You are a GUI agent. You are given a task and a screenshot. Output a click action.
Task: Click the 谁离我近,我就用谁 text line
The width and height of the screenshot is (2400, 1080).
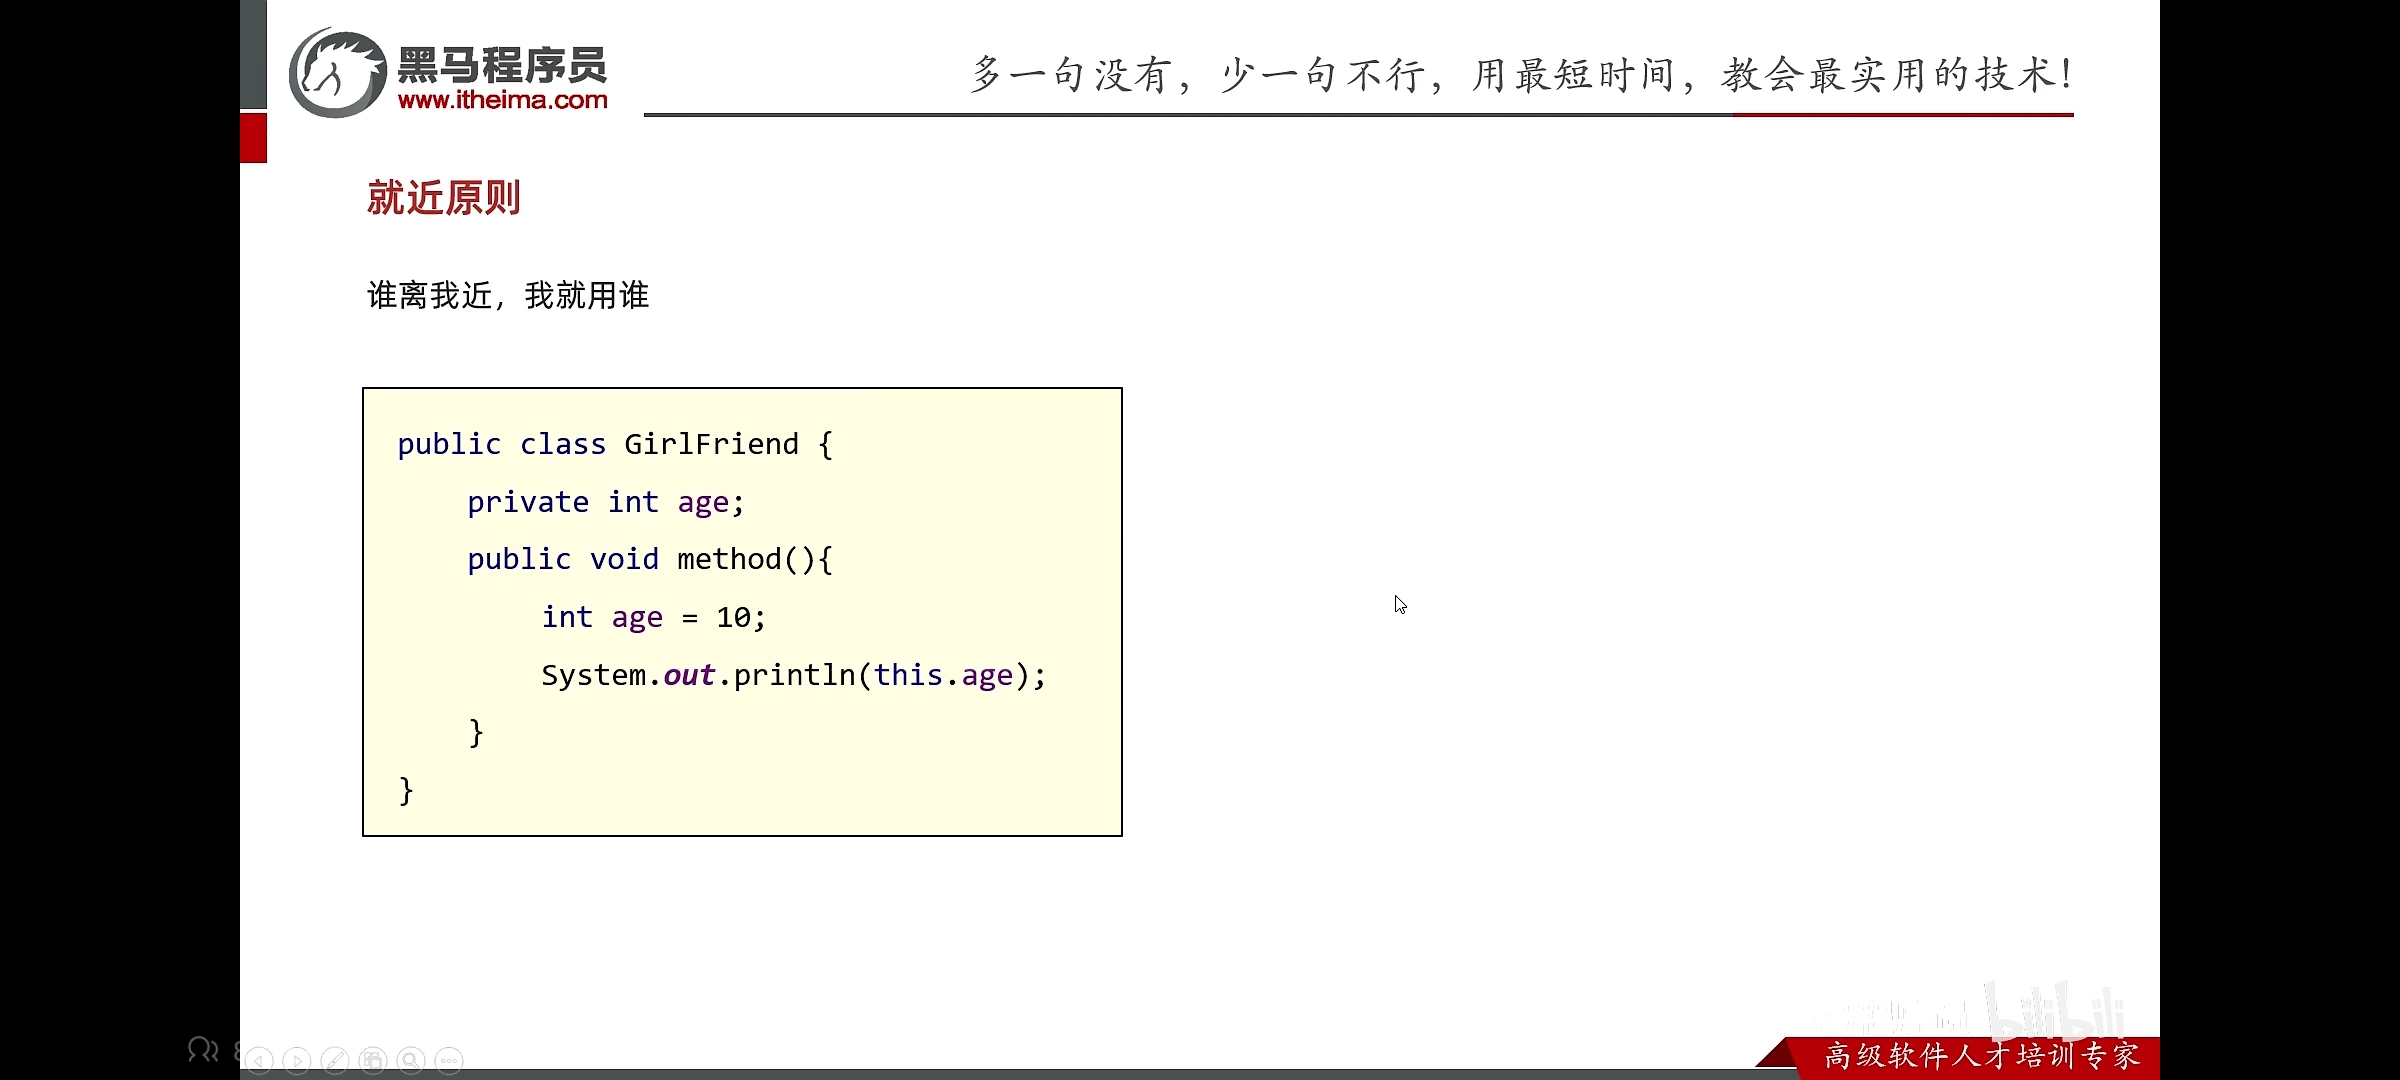tap(508, 295)
